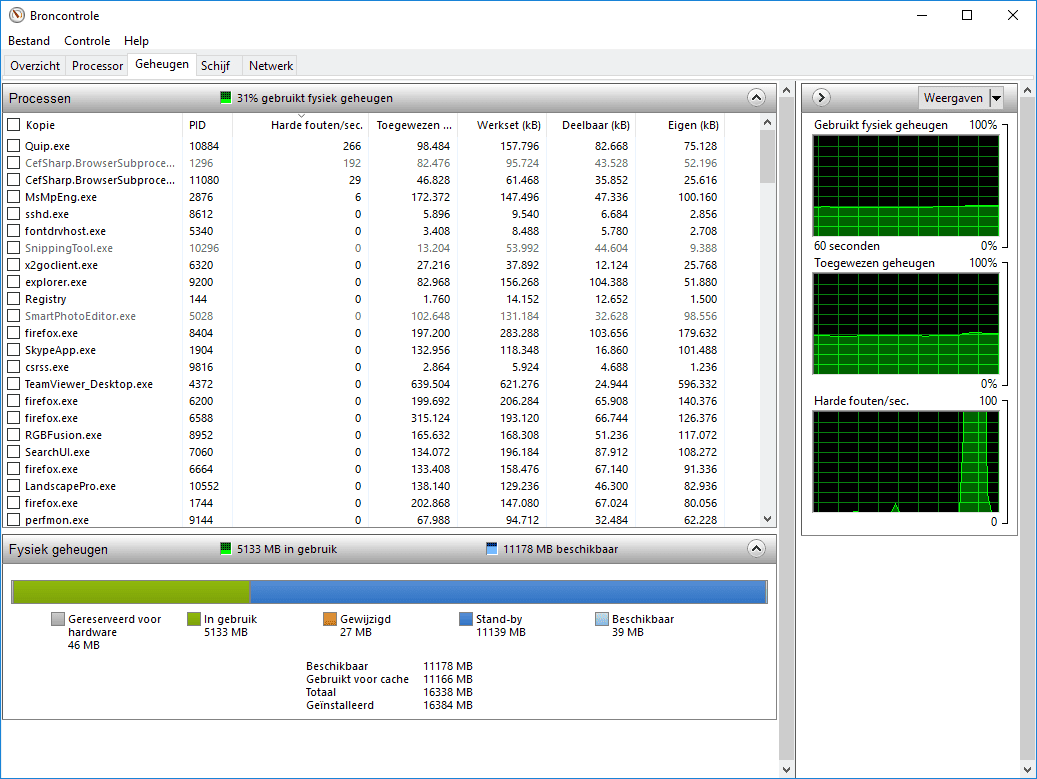Image resolution: width=1037 pixels, height=779 pixels.
Task: Collapse the graphs pane with arrow button
Action: pos(822,97)
